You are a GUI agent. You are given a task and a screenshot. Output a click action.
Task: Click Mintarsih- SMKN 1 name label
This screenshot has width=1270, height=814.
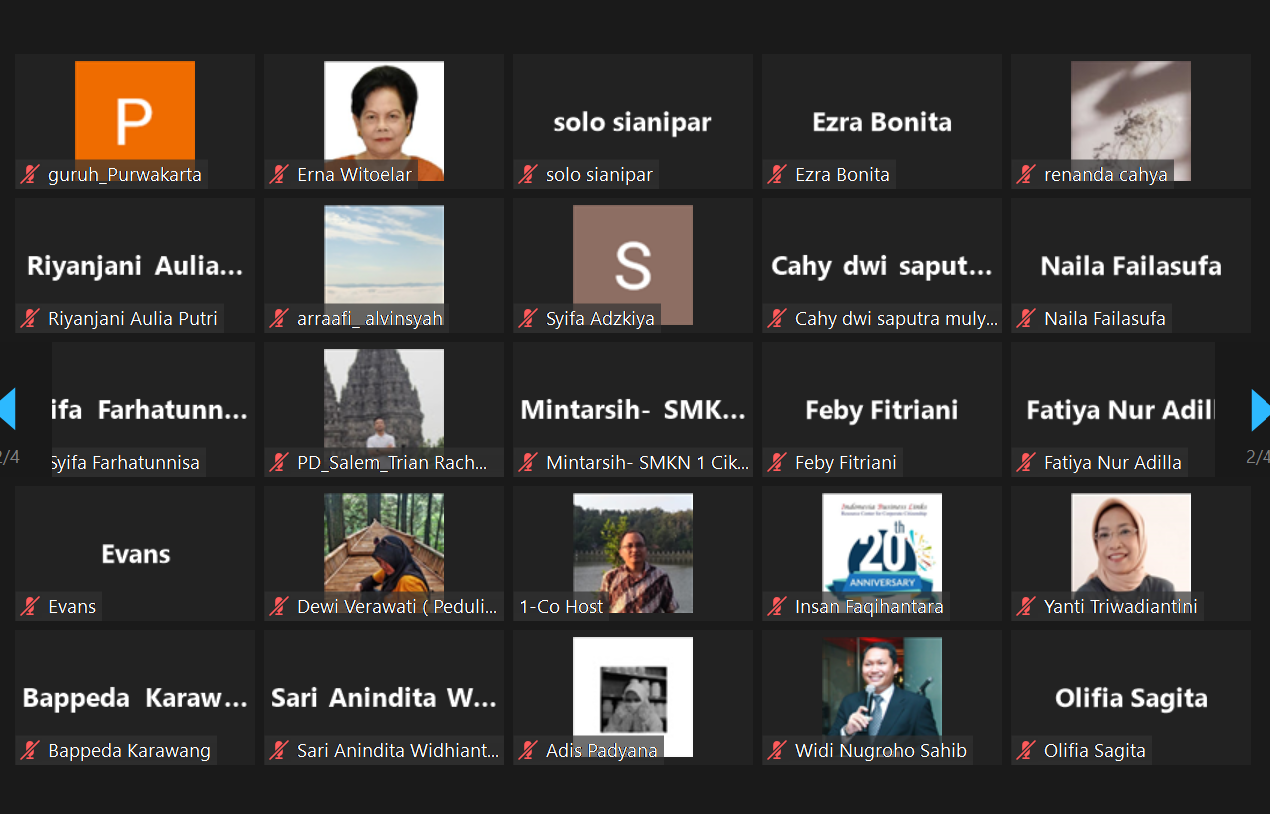[648, 463]
